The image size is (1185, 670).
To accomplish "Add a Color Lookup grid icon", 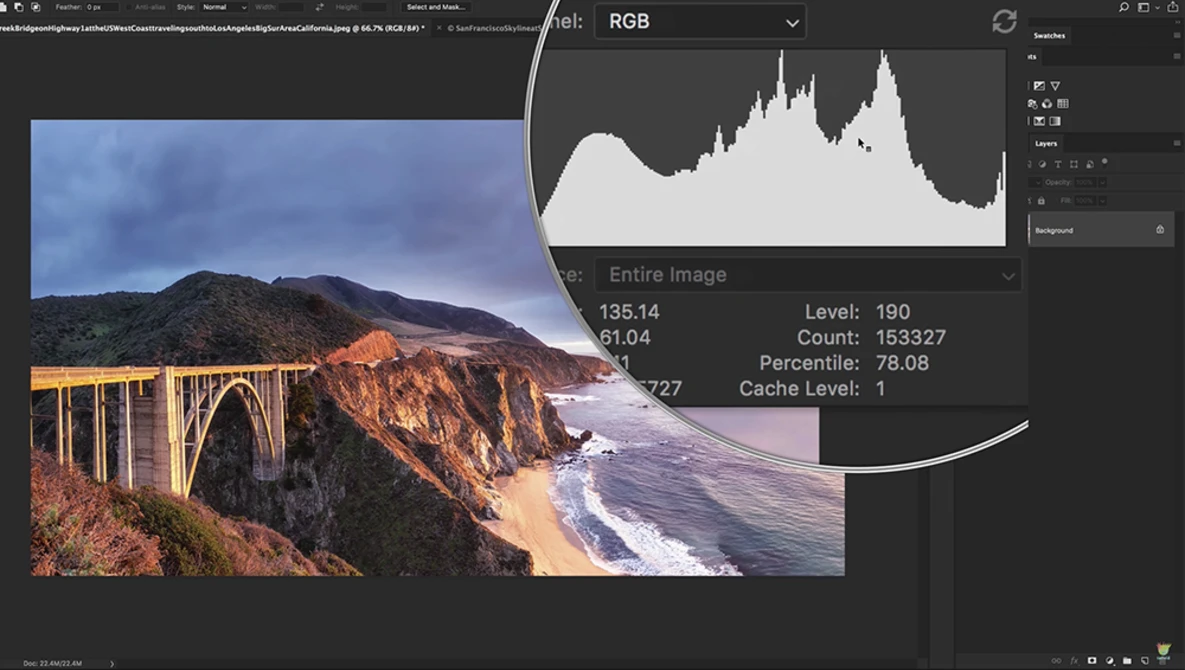I will [1063, 103].
